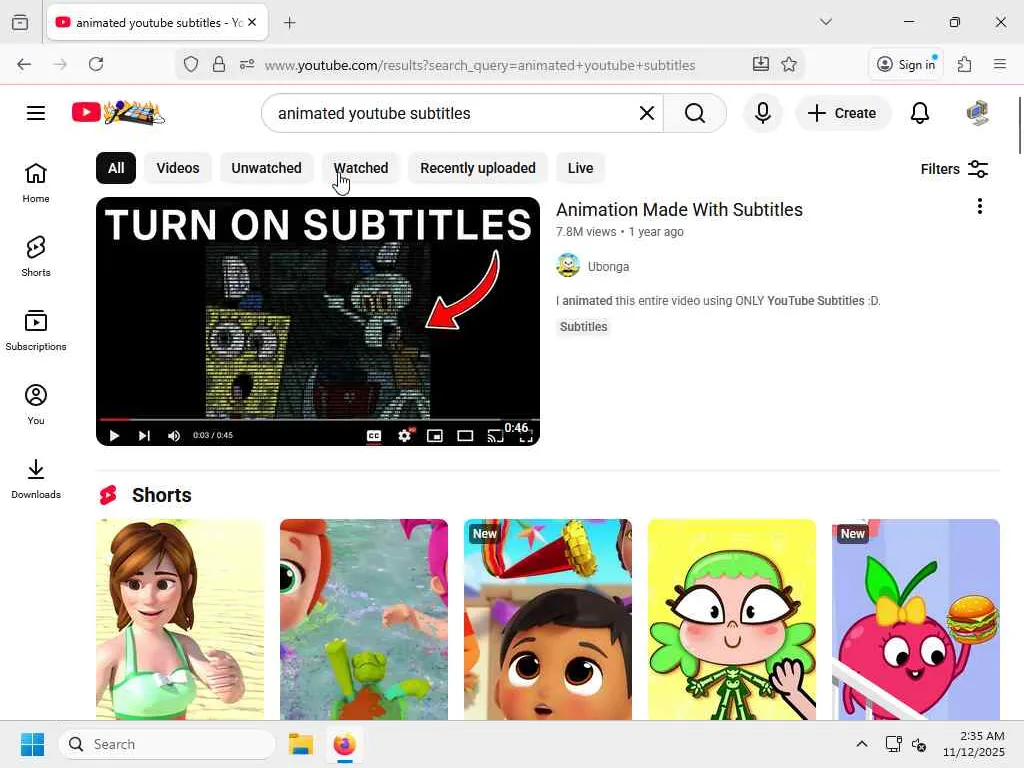Image resolution: width=1024 pixels, height=768 pixels.
Task: Open Downloads in sidebar
Action: pyautogui.click(x=36, y=479)
